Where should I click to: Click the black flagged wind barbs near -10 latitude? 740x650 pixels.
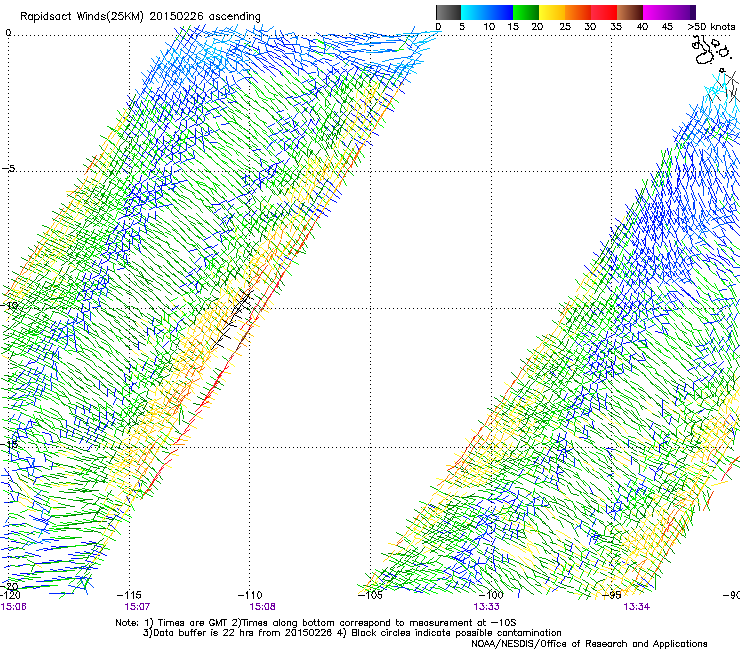point(232,319)
